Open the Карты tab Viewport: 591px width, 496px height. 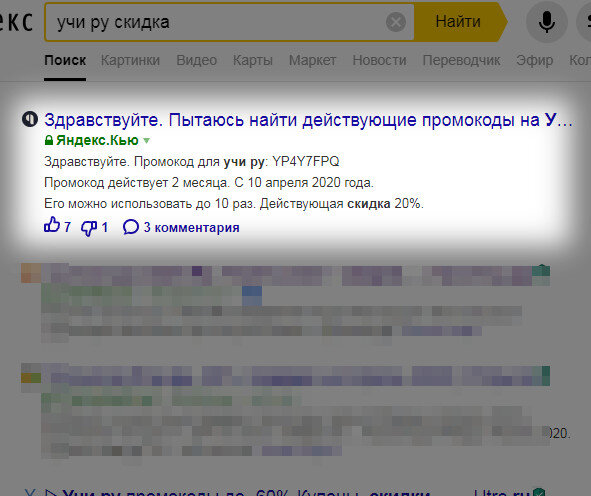click(253, 60)
